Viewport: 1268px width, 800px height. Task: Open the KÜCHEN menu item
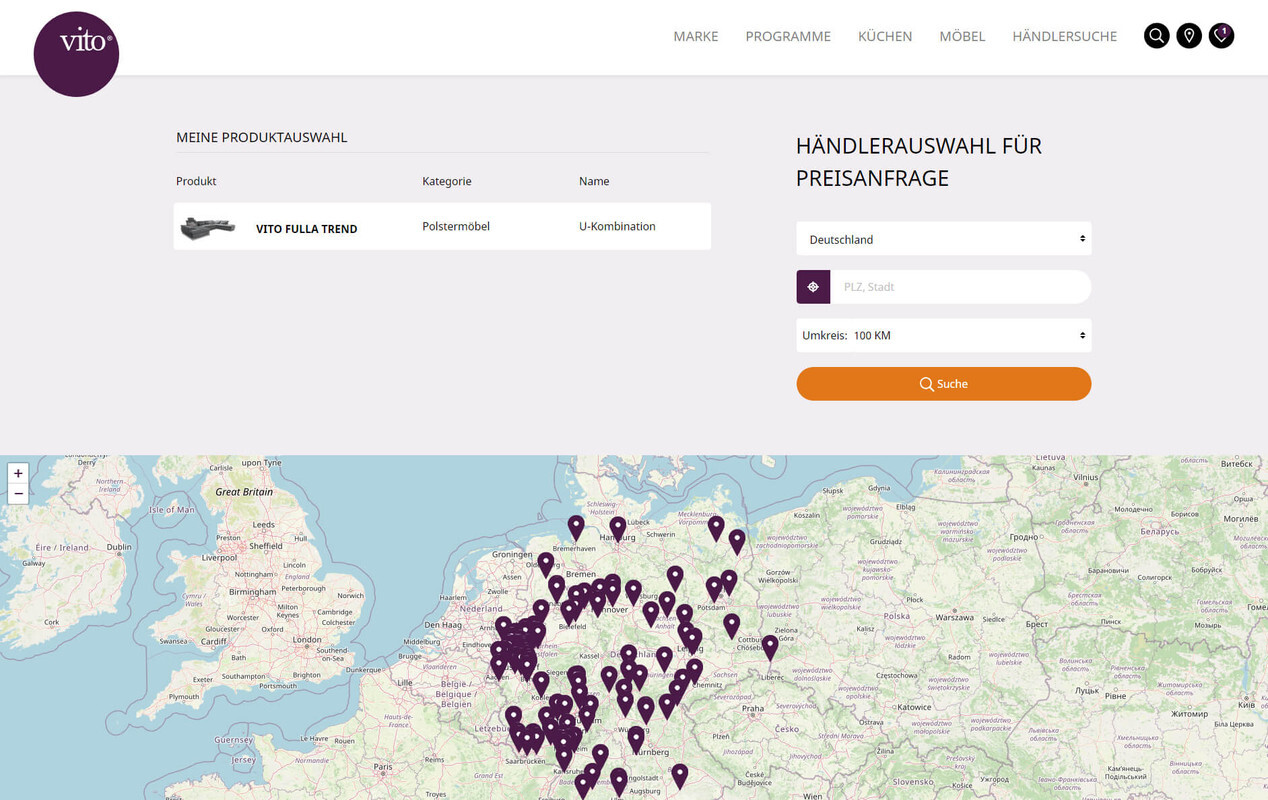click(884, 36)
